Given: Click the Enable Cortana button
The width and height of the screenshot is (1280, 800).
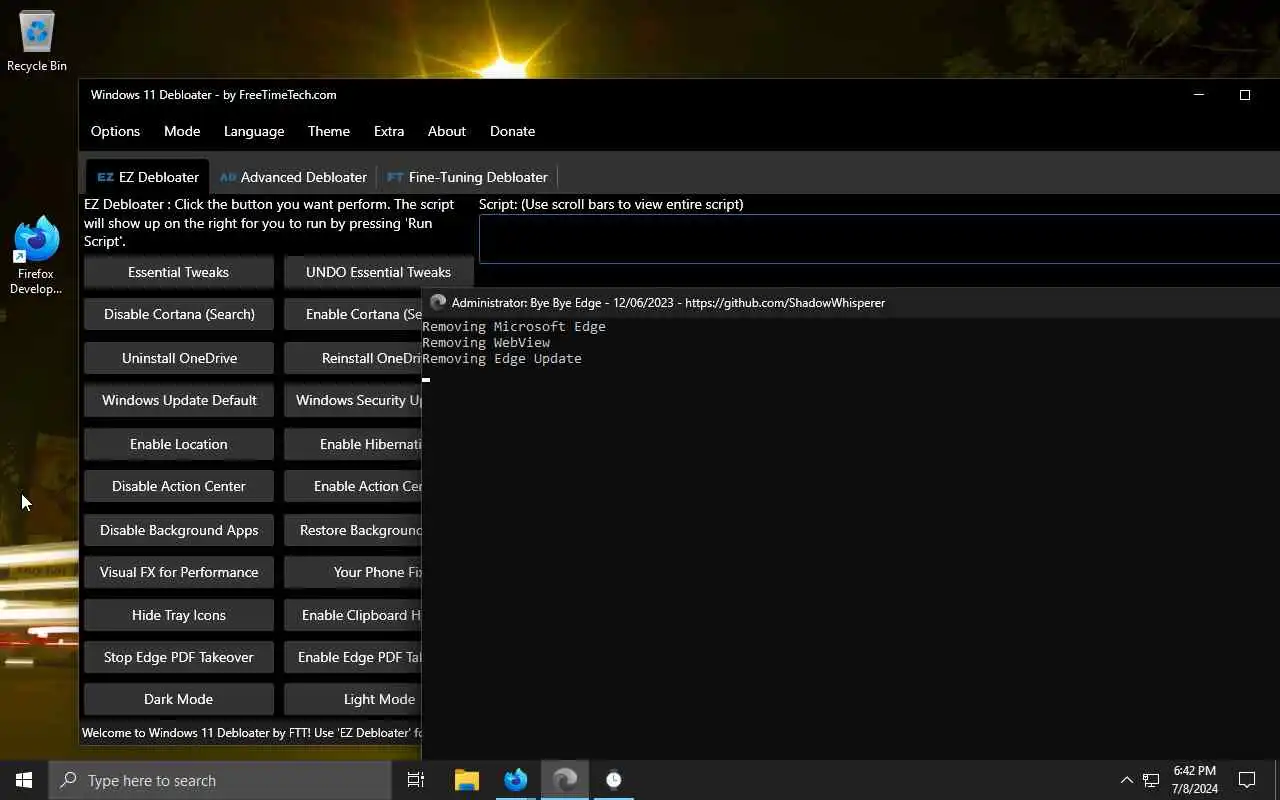Looking at the screenshot, I should point(353,314).
